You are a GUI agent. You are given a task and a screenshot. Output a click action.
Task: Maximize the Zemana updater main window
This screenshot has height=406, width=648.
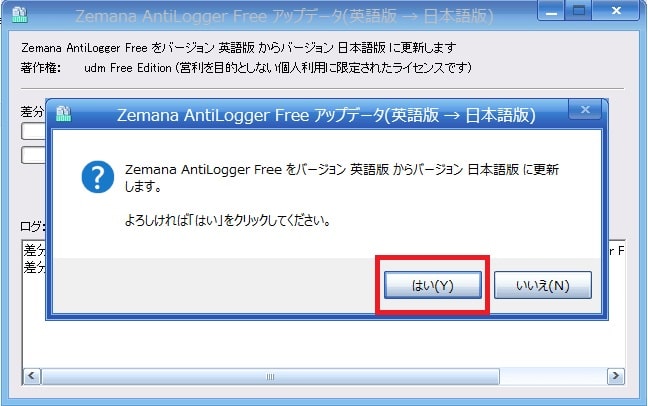click(x=579, y=11)
